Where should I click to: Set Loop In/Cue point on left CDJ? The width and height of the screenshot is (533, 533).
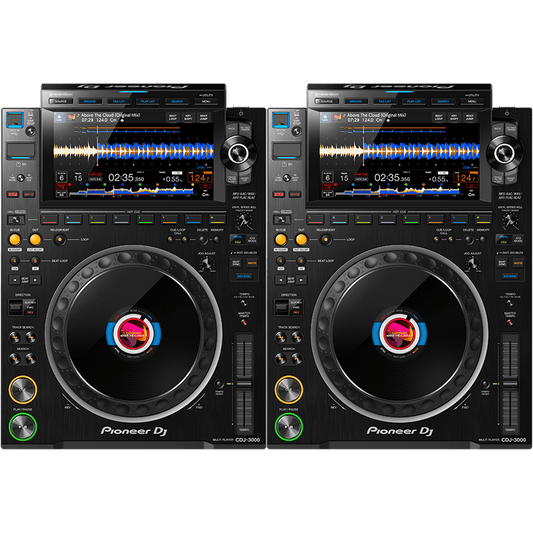tap(15, 240)
